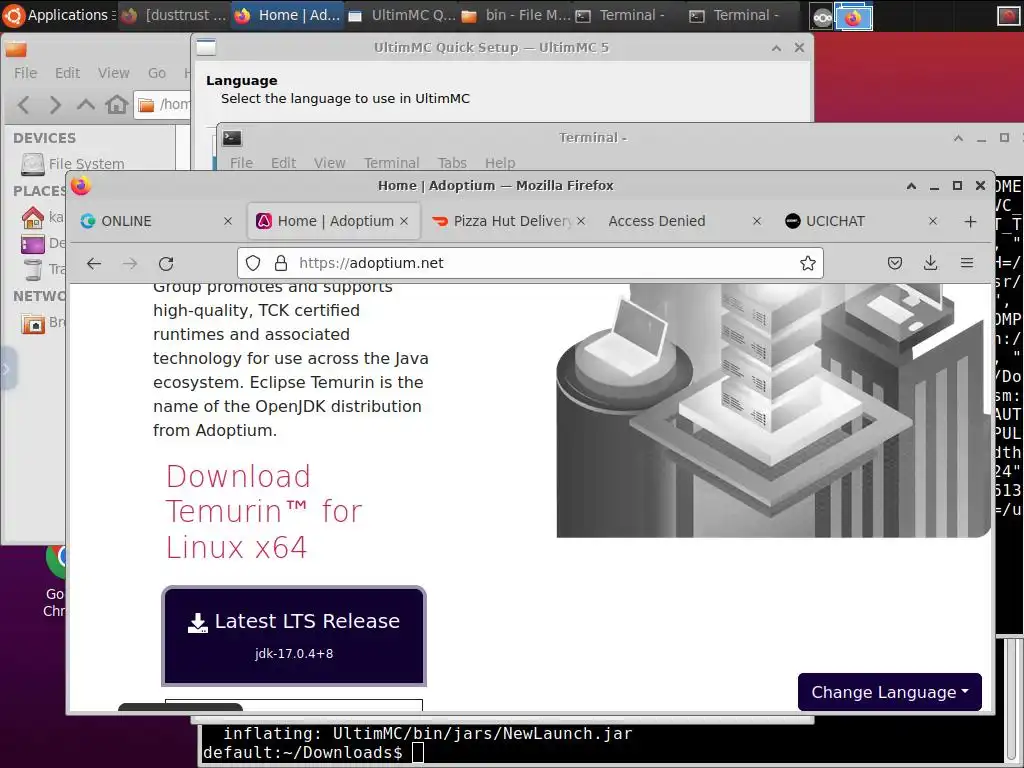Screen dimensions: 1024x768
Task: Open View menu in file manager
Action: pyautogui.click(x=114, y=73)
